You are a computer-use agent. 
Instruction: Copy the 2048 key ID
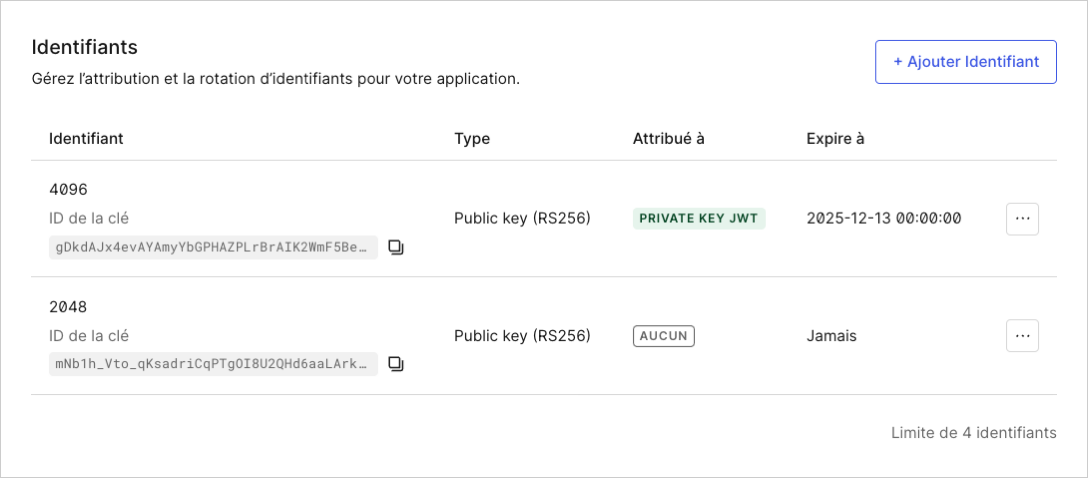[x=396, y=364]
